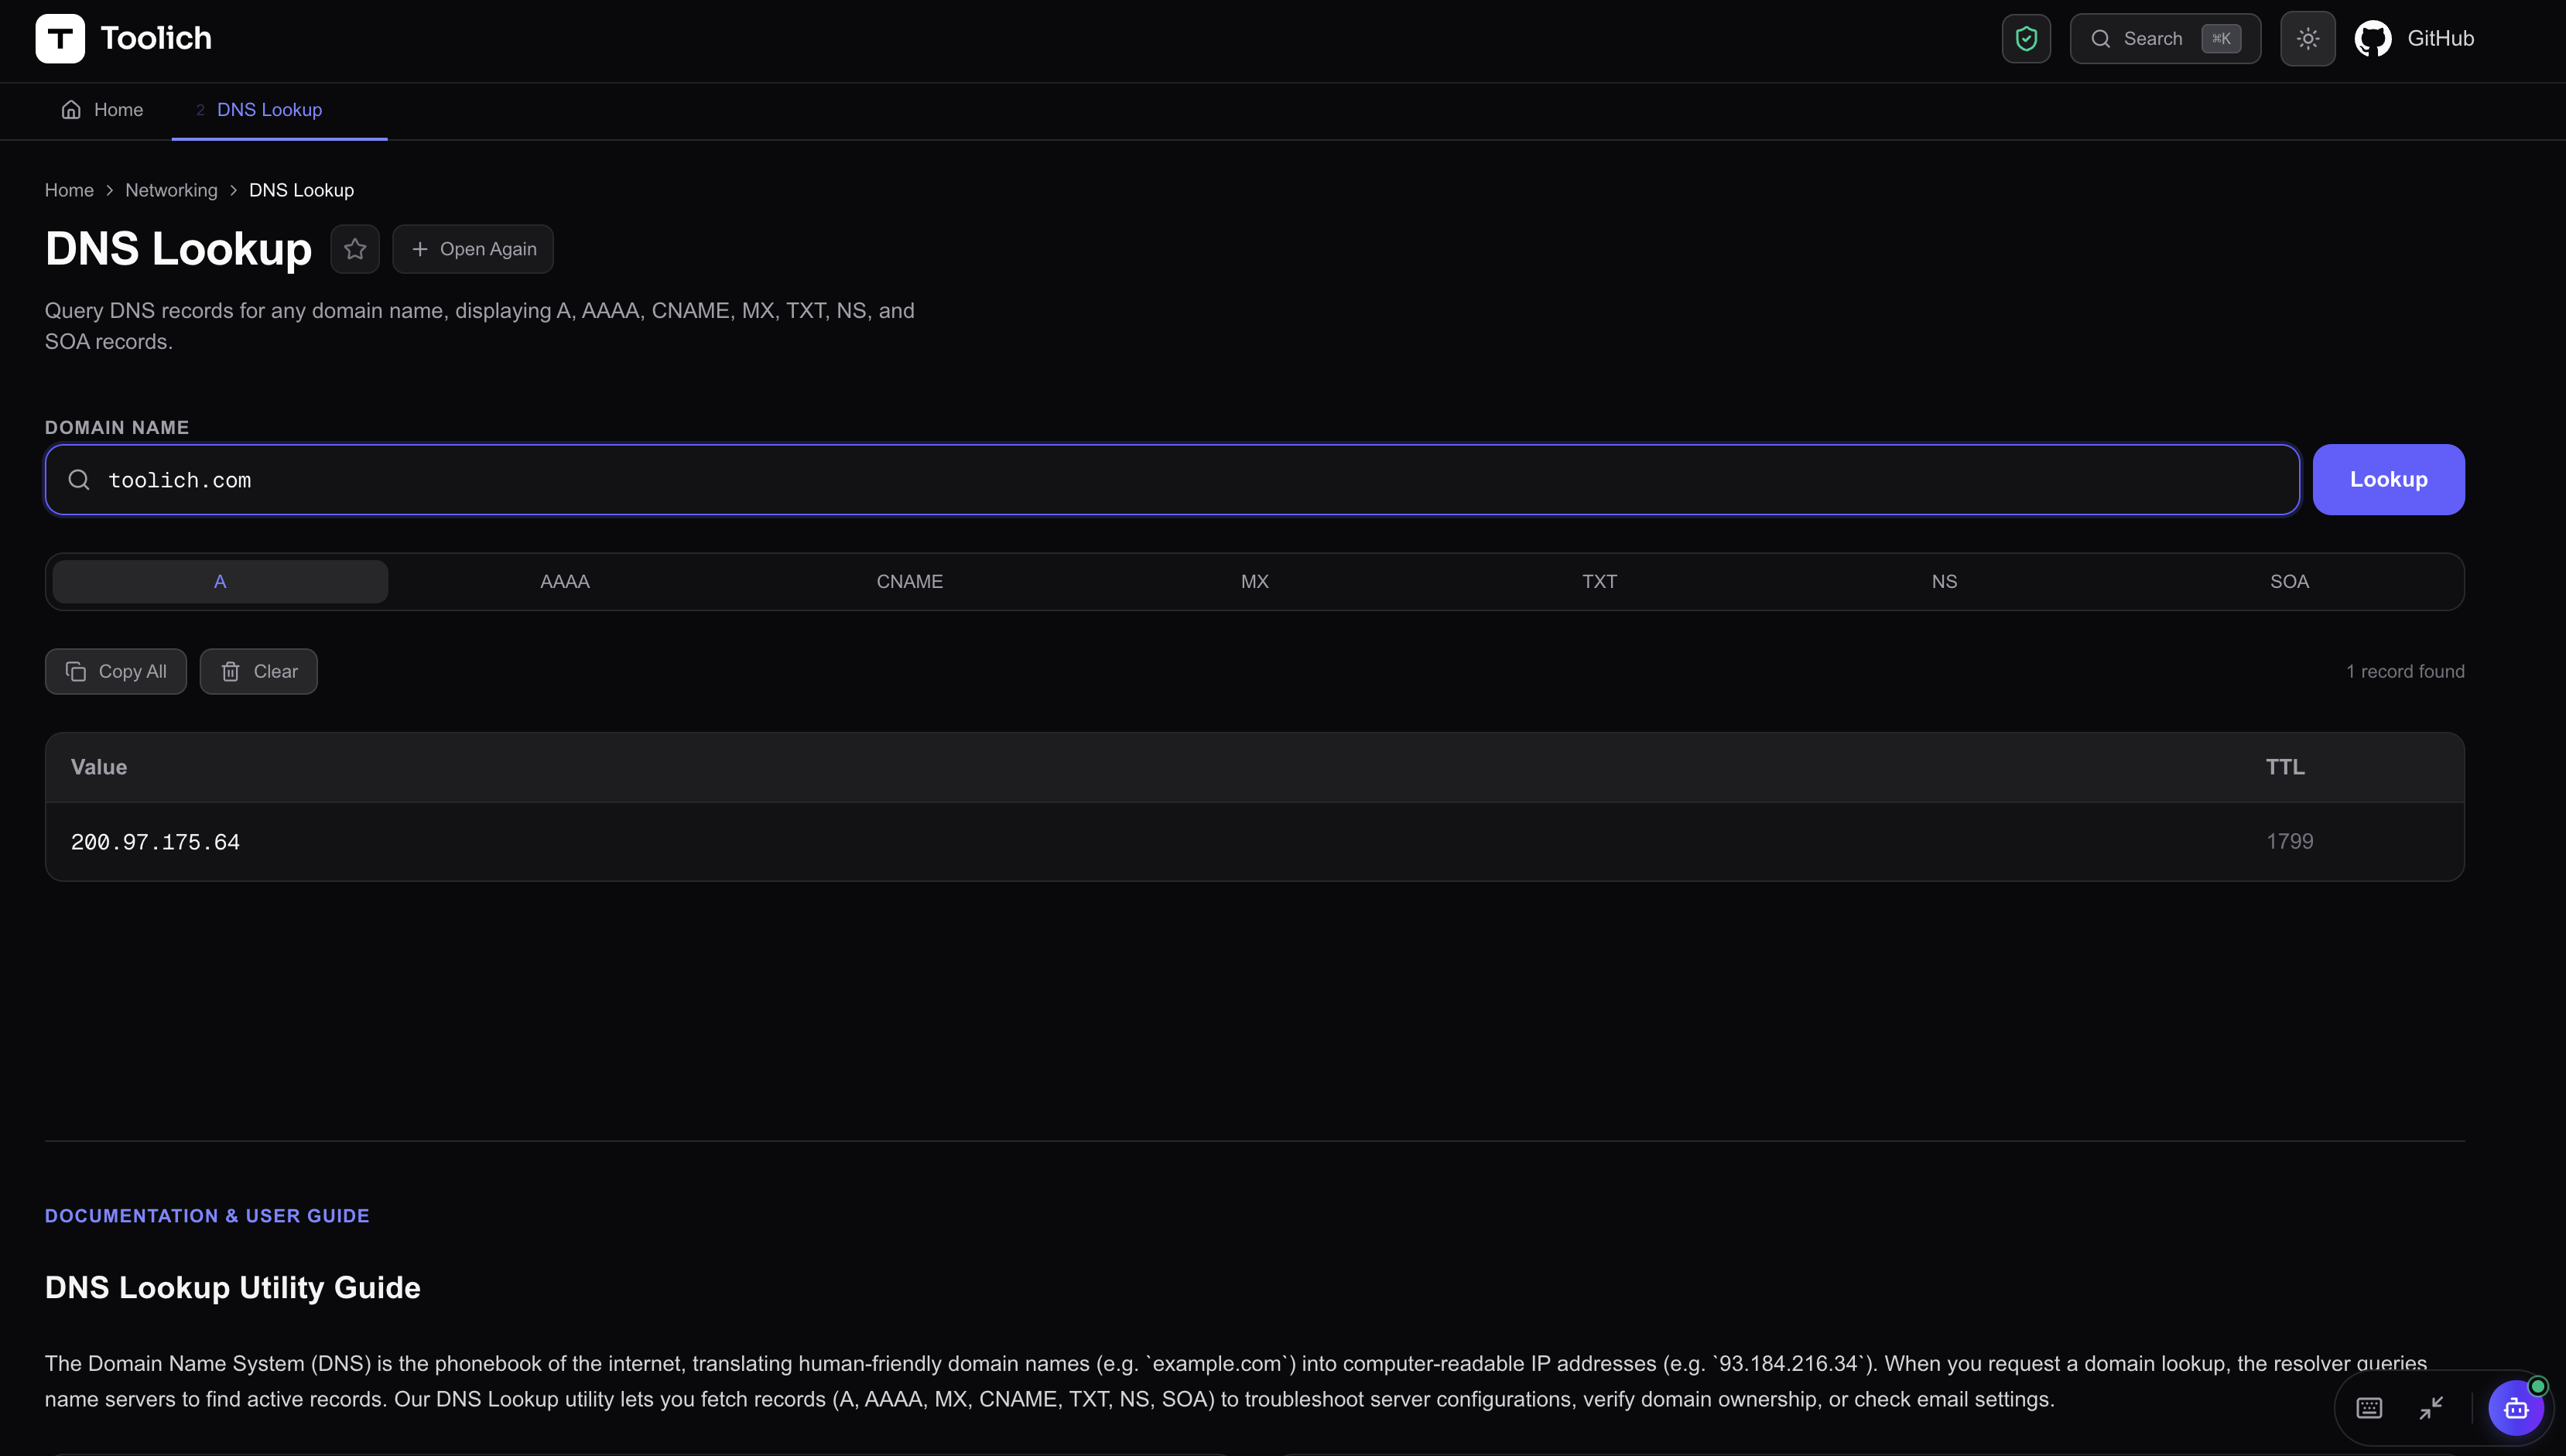Open the Search box in header
Viewport: 2566px width, 1456px height.
(2165, 39)
